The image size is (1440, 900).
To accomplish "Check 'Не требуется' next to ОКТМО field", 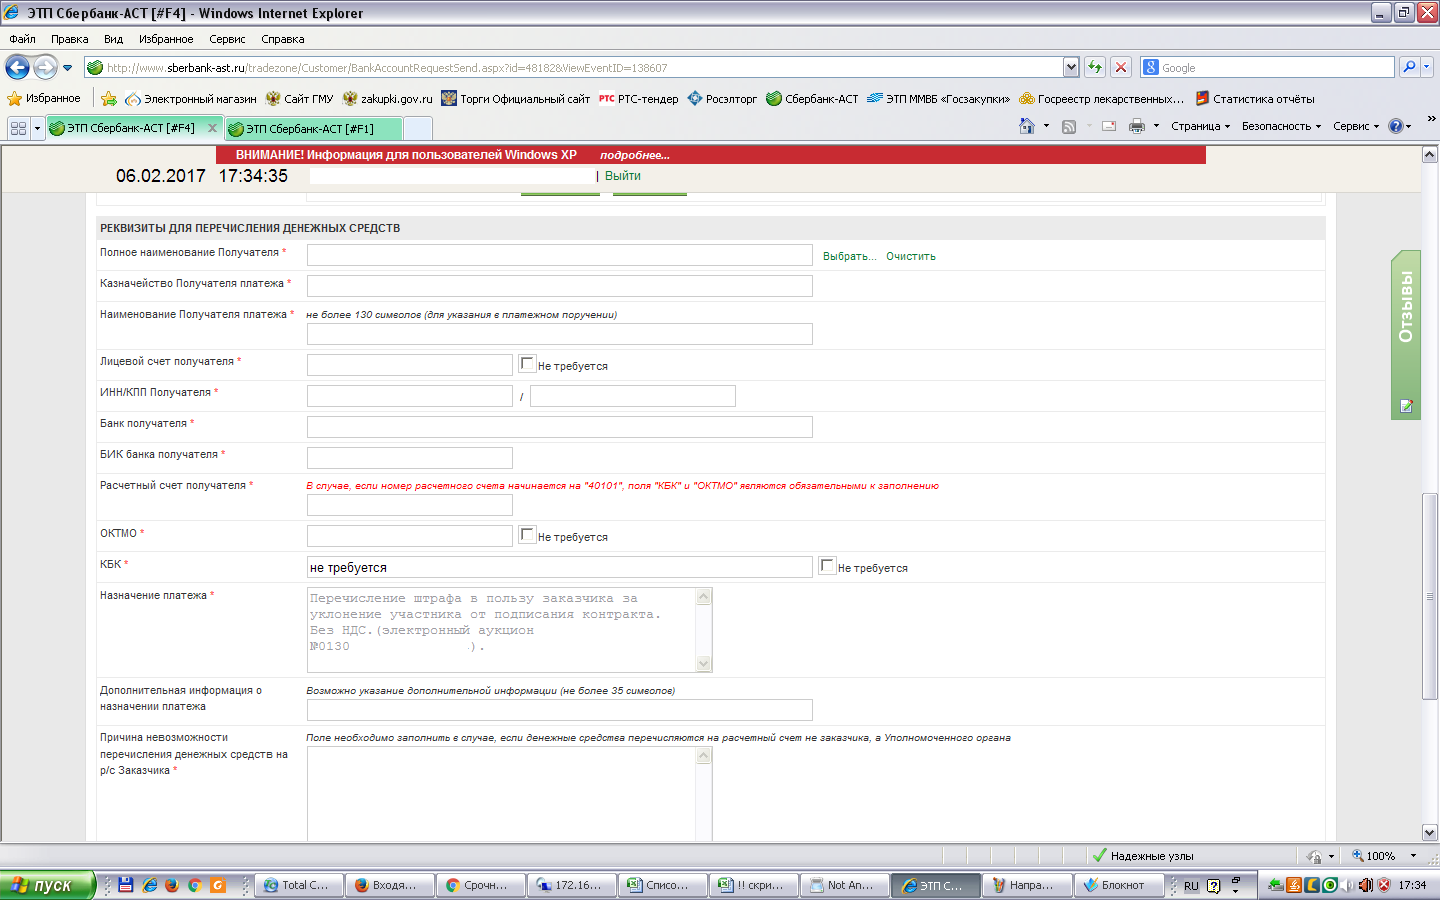I will (x=527, y=535).
